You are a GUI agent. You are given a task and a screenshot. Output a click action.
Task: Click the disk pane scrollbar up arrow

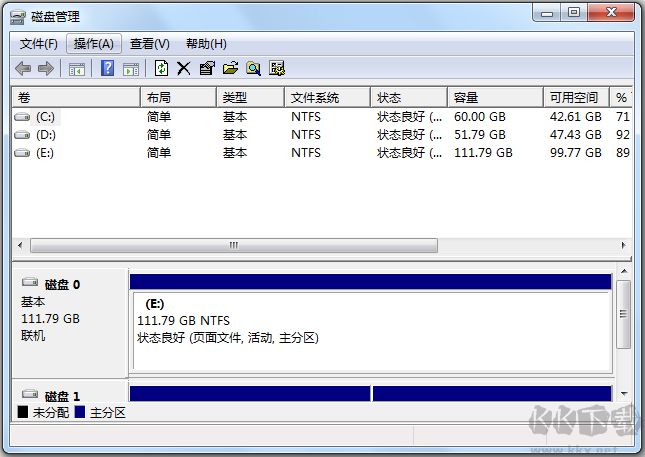click(x=624, y=271)
